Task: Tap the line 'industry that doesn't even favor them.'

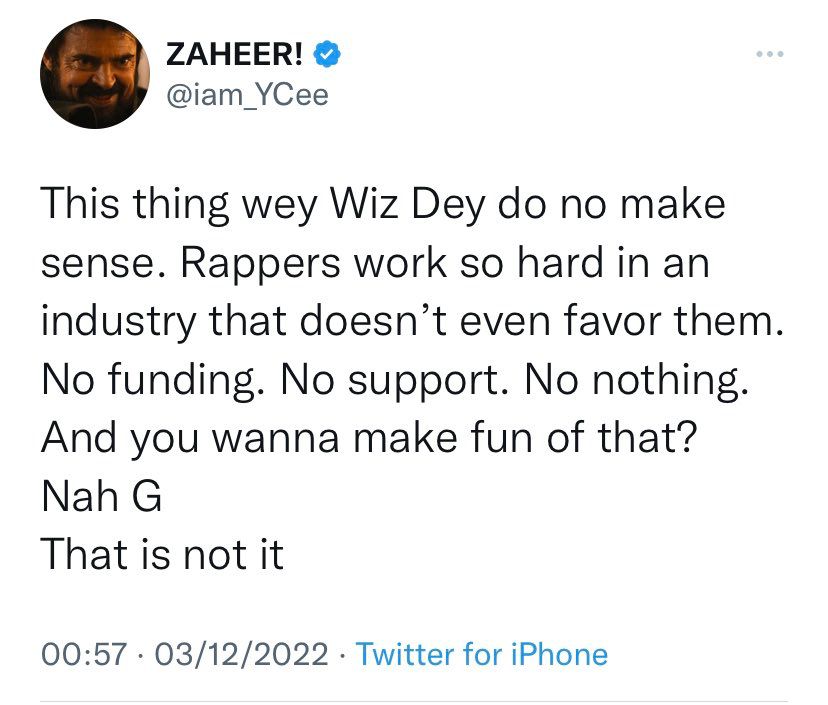Action: pos(412,321)
